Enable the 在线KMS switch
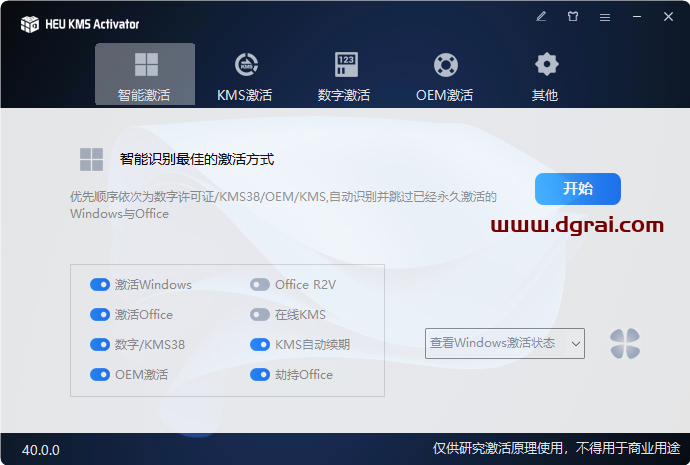The height and width of the screenshot is (465, 690). (260, 315)
